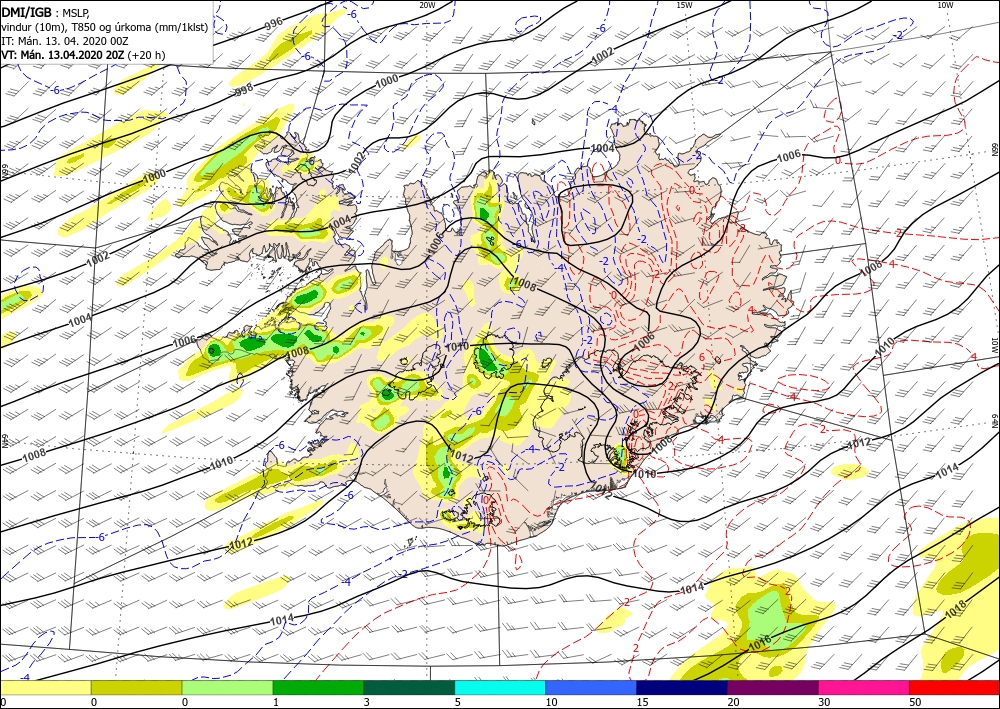
Task: Click the purple 20 mm legend swatch
Action: coord(772,687)
